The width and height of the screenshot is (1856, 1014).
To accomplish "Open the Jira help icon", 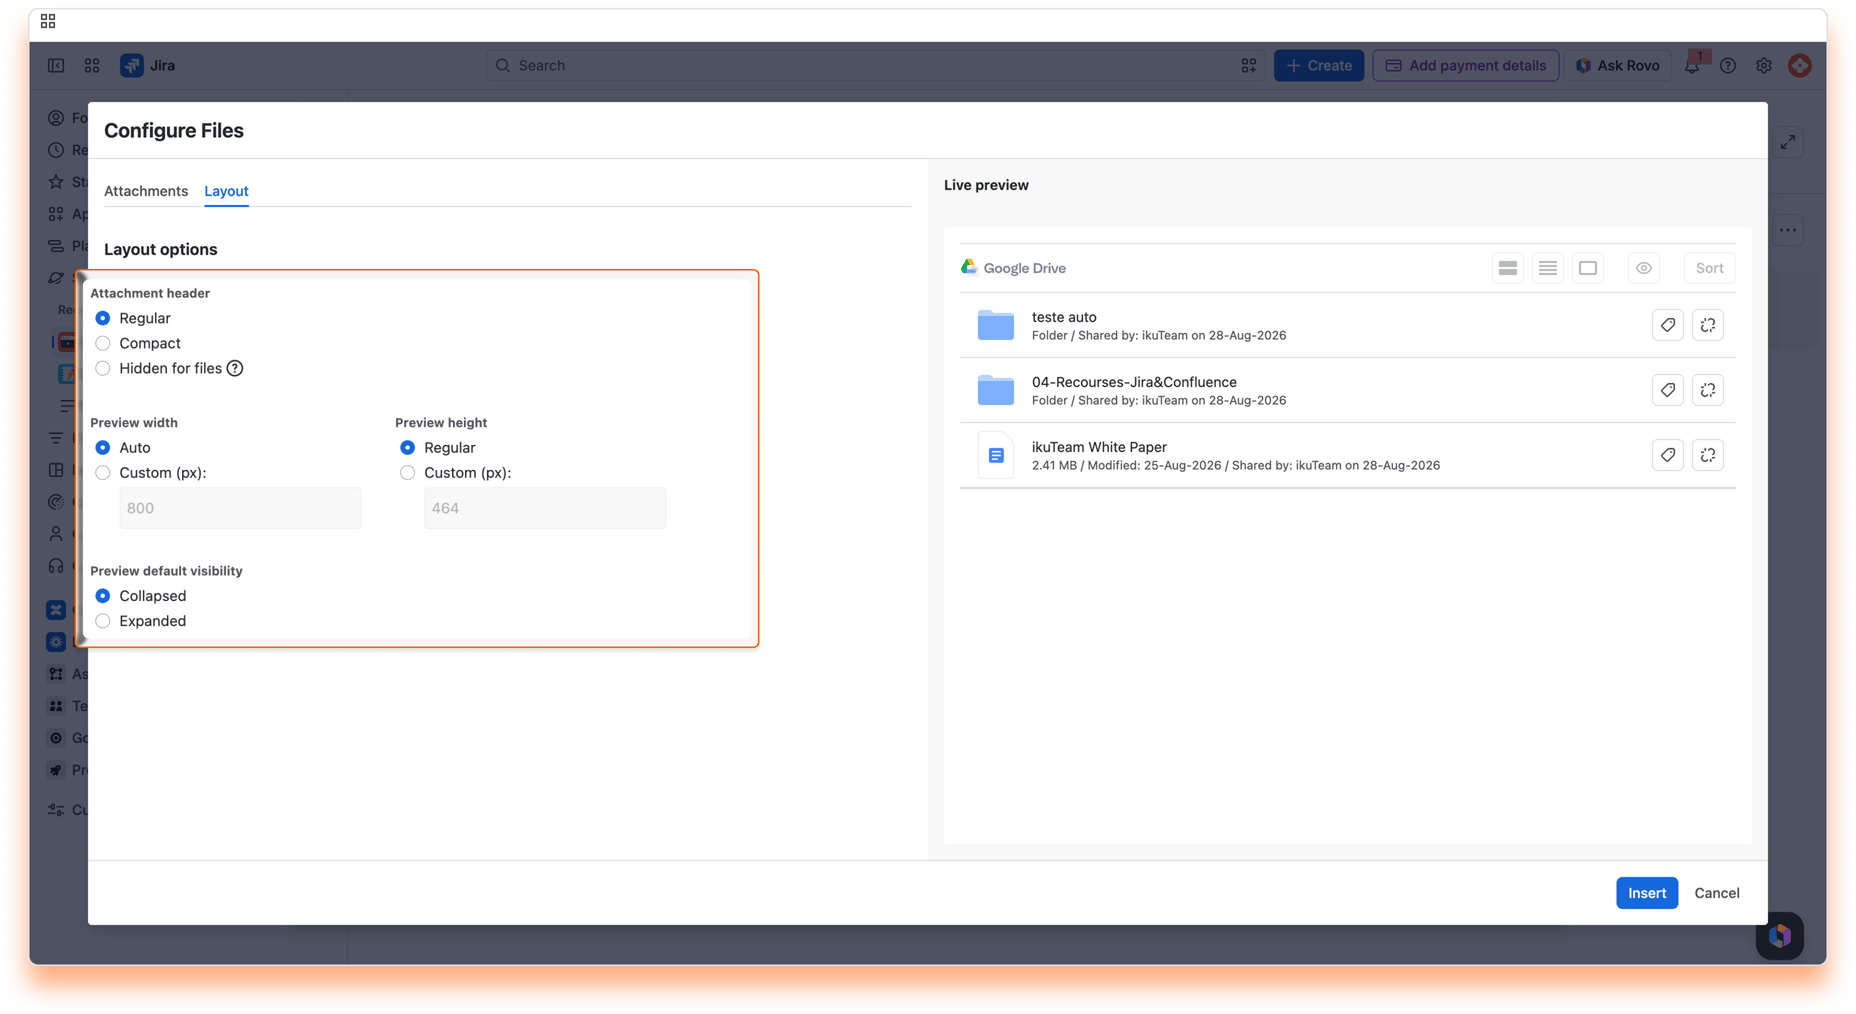I will 1728,65.
